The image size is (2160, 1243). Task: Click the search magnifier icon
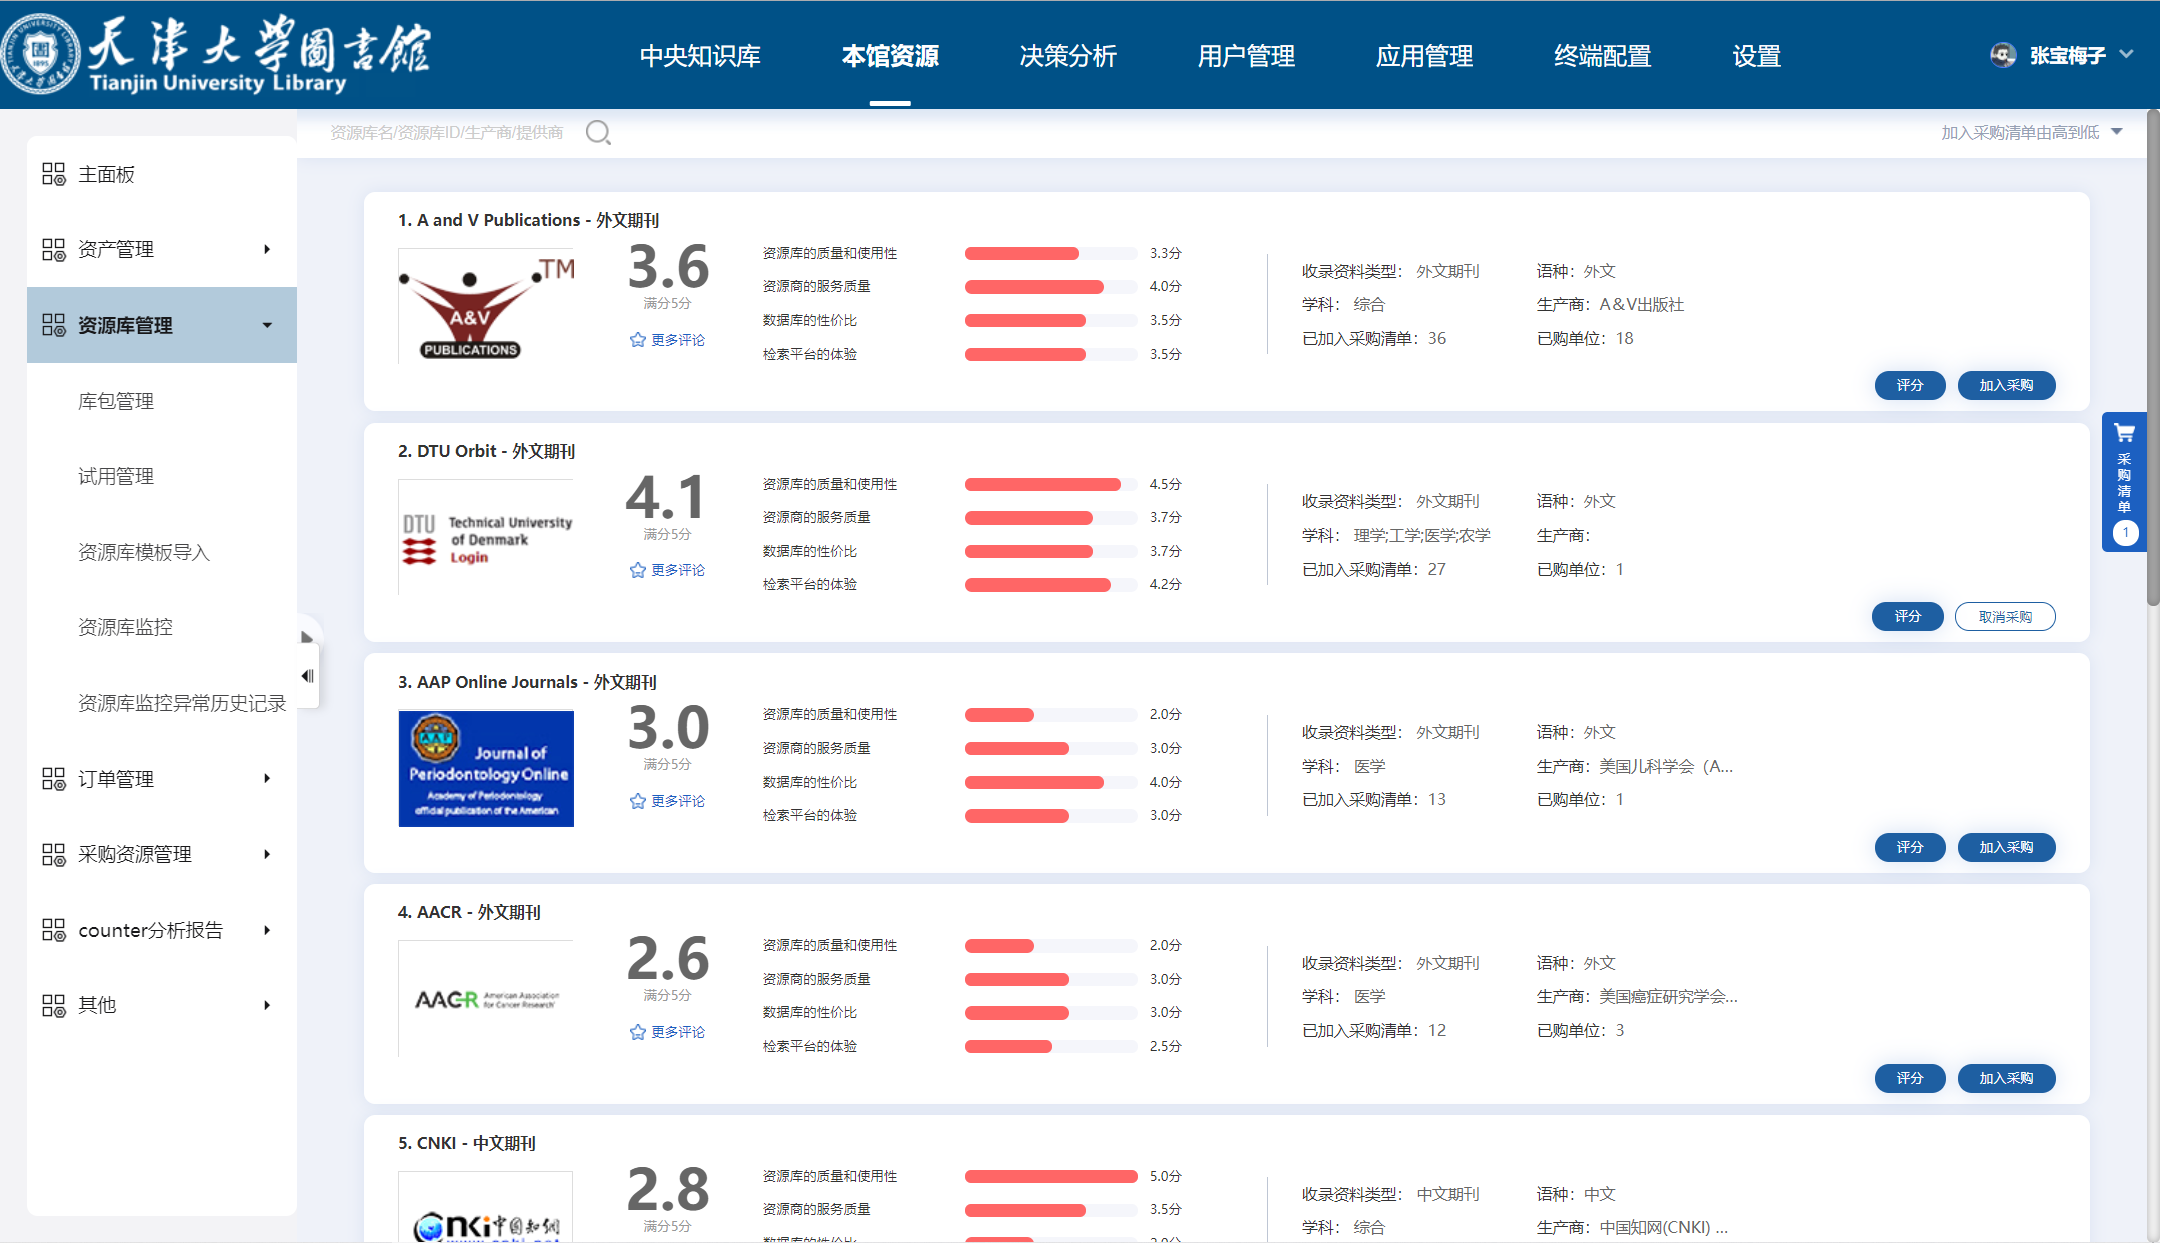tap(598, 132)
